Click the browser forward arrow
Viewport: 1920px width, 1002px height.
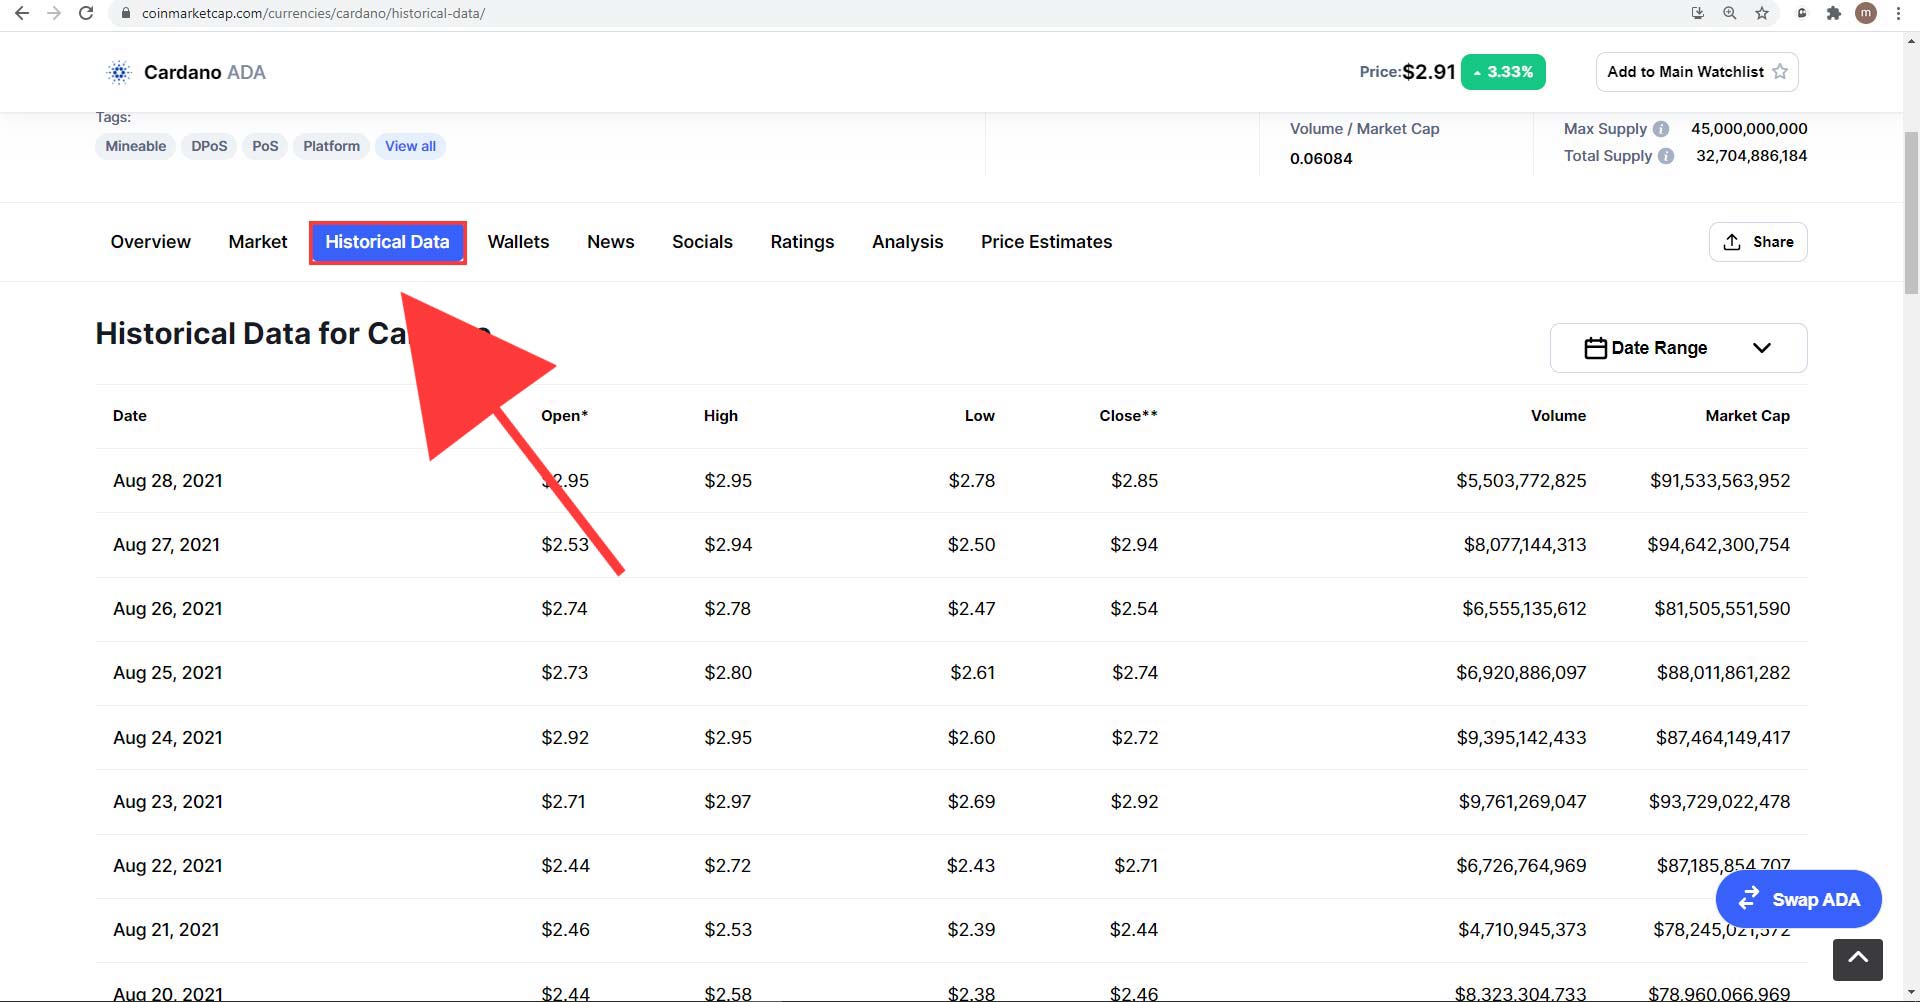(x=54, y=13)
